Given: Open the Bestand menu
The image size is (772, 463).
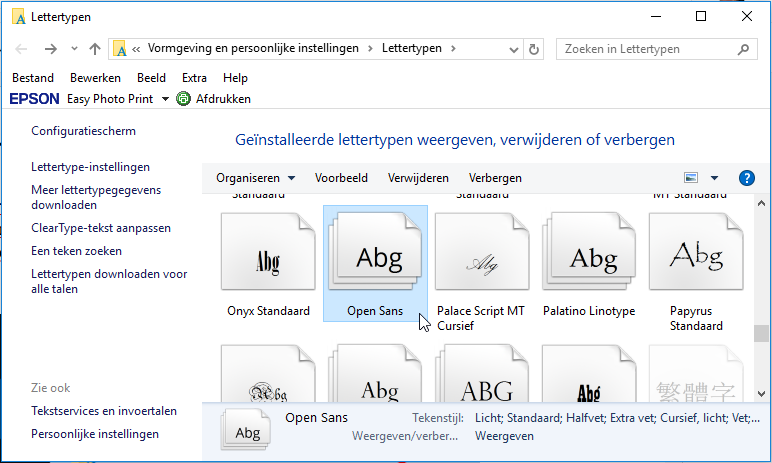Looking at the screenshot, I should click(33, 78).
